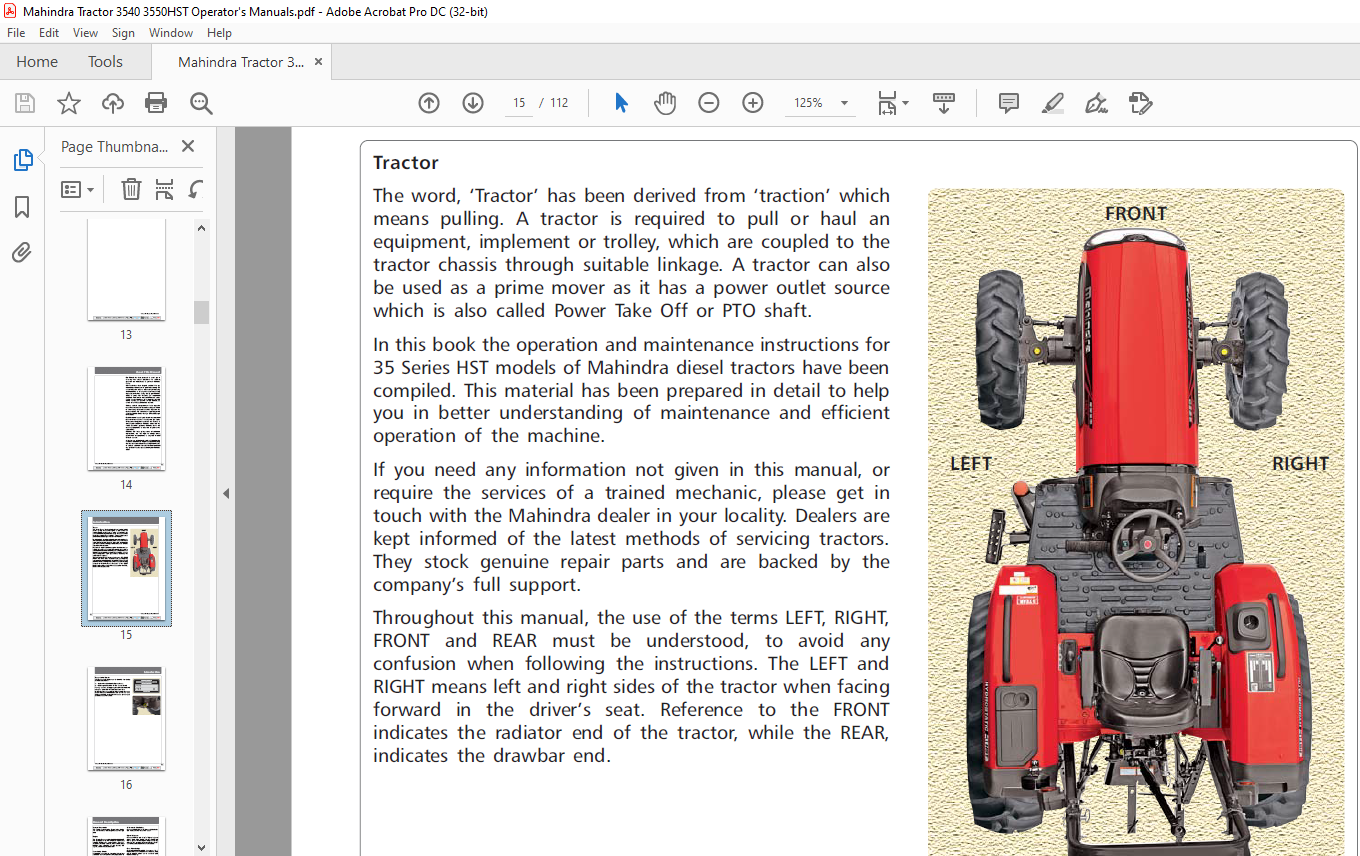The image size is (1360, 856).
Task: Zoom out with the minus icon
Action: pyautogui.click(x=709, y=103)
